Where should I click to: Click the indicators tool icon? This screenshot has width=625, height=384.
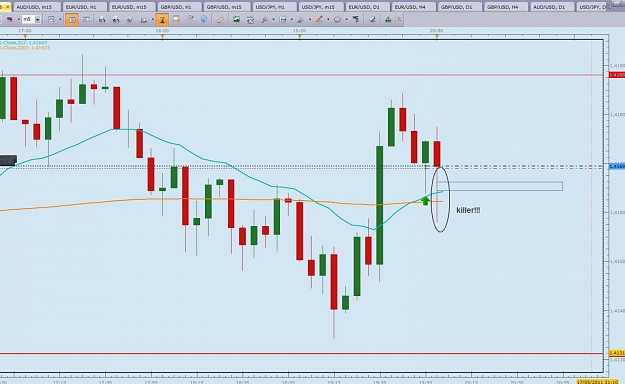(264, 19)
